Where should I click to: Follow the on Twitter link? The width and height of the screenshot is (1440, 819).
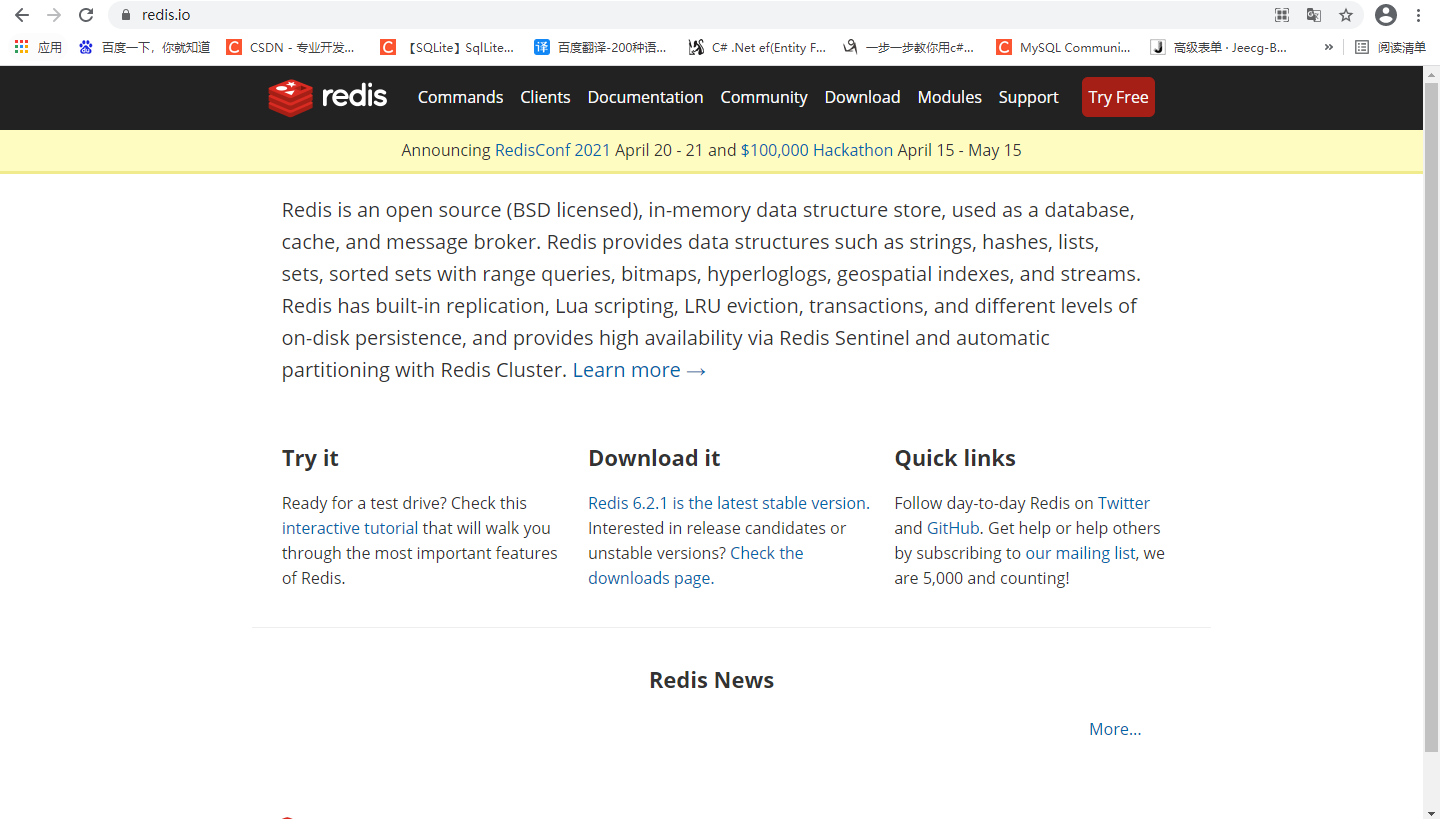pos(1112,503)
